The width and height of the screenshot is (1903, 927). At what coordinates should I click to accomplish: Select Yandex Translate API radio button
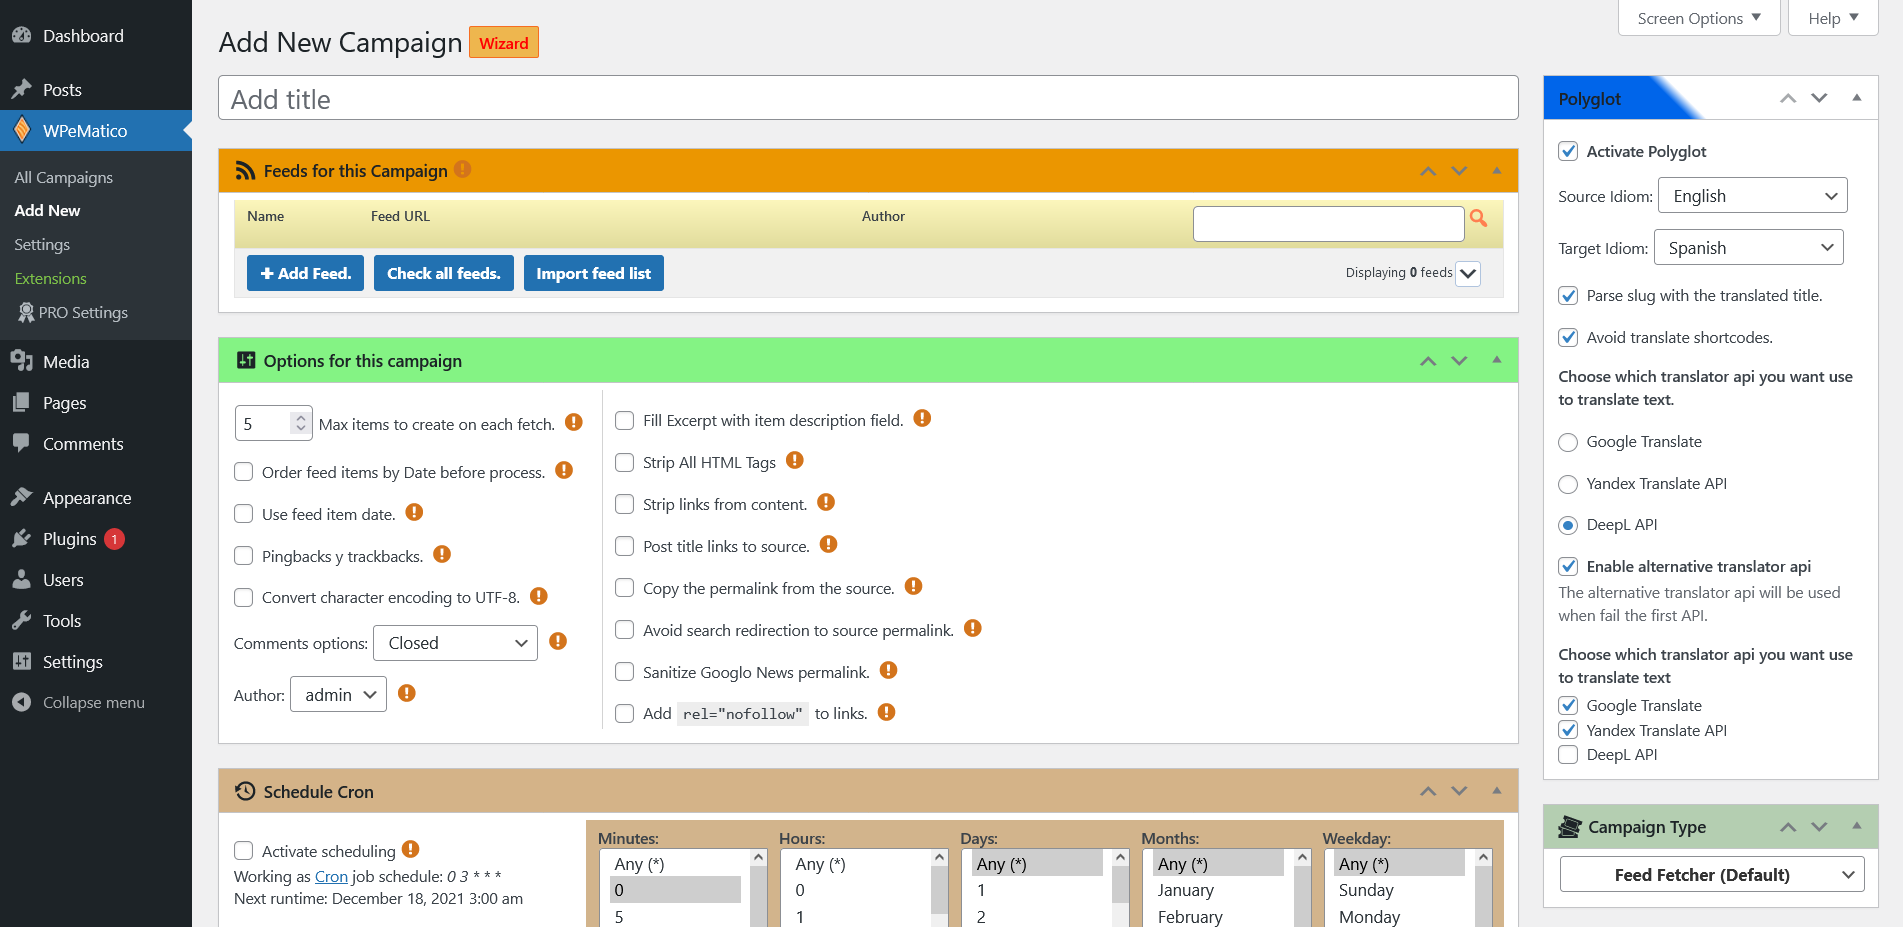pos(1568,484)
